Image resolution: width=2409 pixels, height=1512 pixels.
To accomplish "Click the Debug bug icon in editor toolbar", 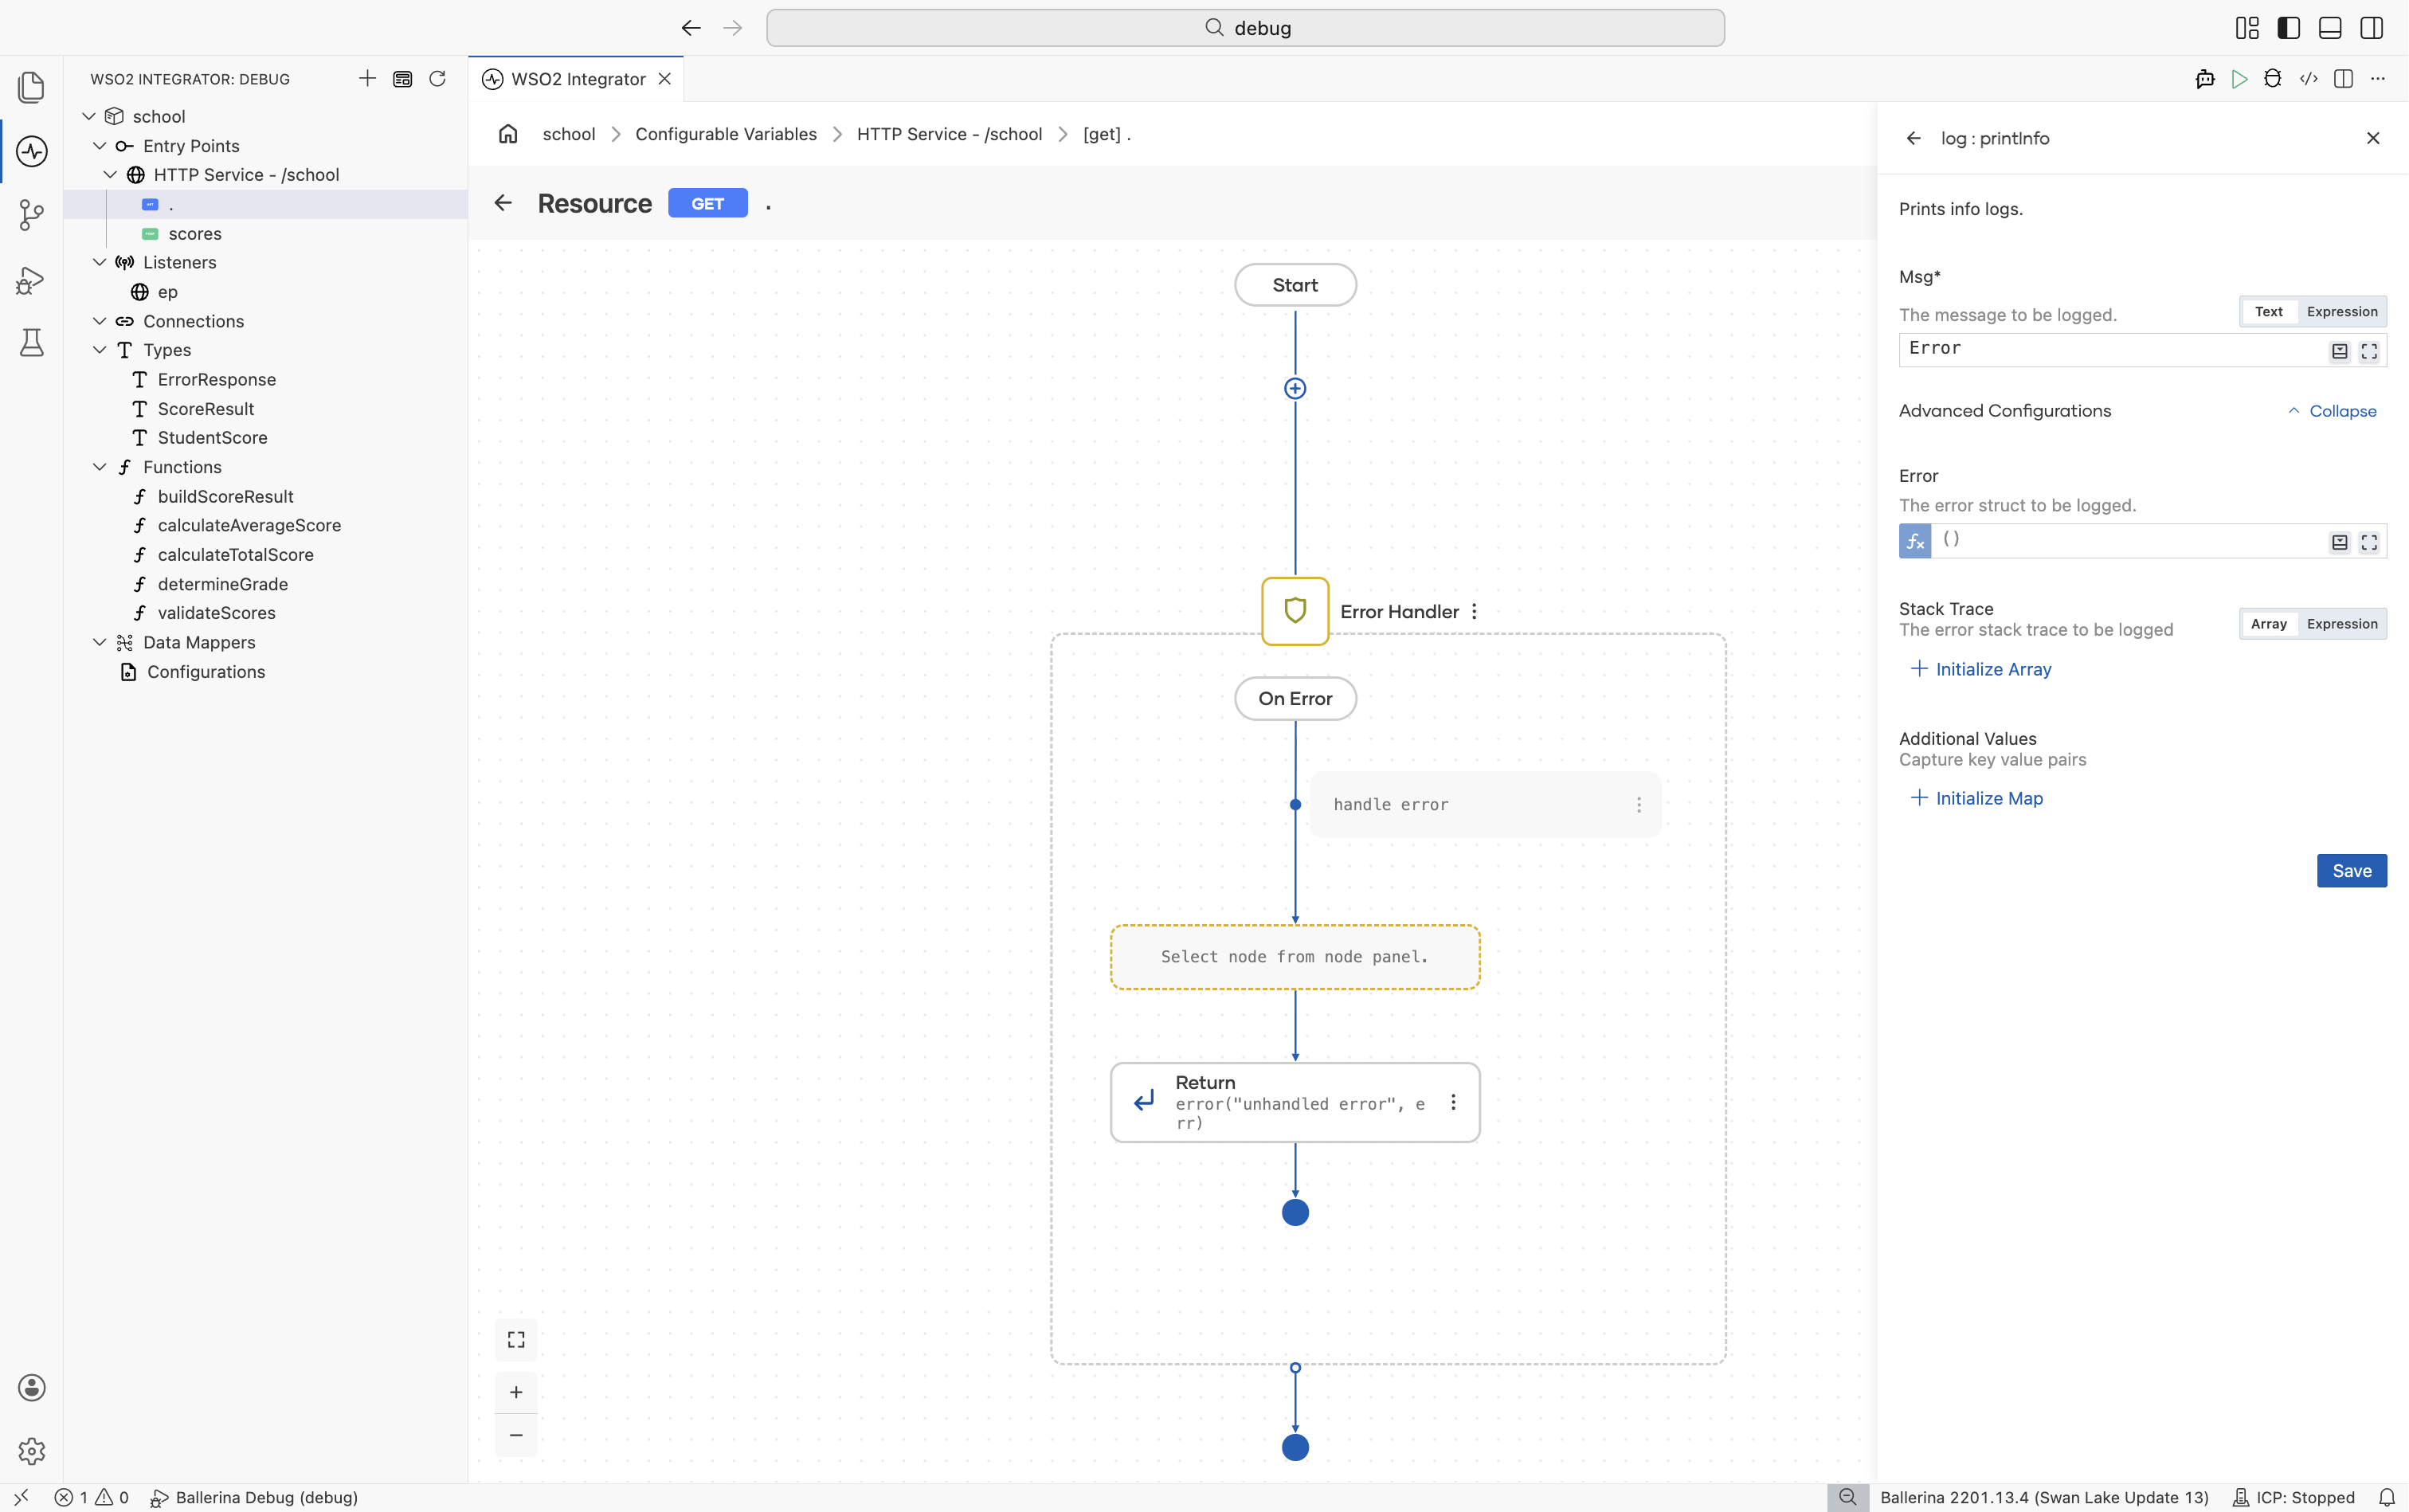I will click(2273, 79).
